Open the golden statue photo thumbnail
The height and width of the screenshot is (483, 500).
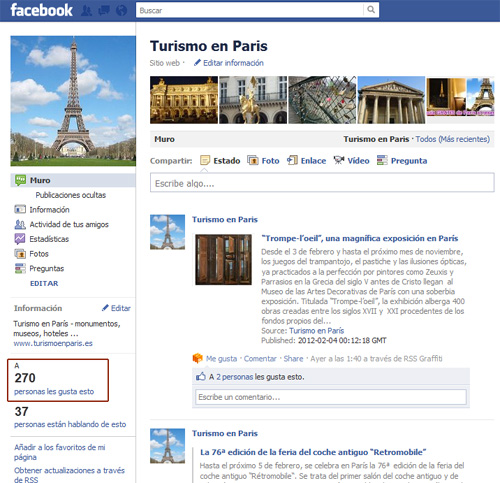[253, 100]
